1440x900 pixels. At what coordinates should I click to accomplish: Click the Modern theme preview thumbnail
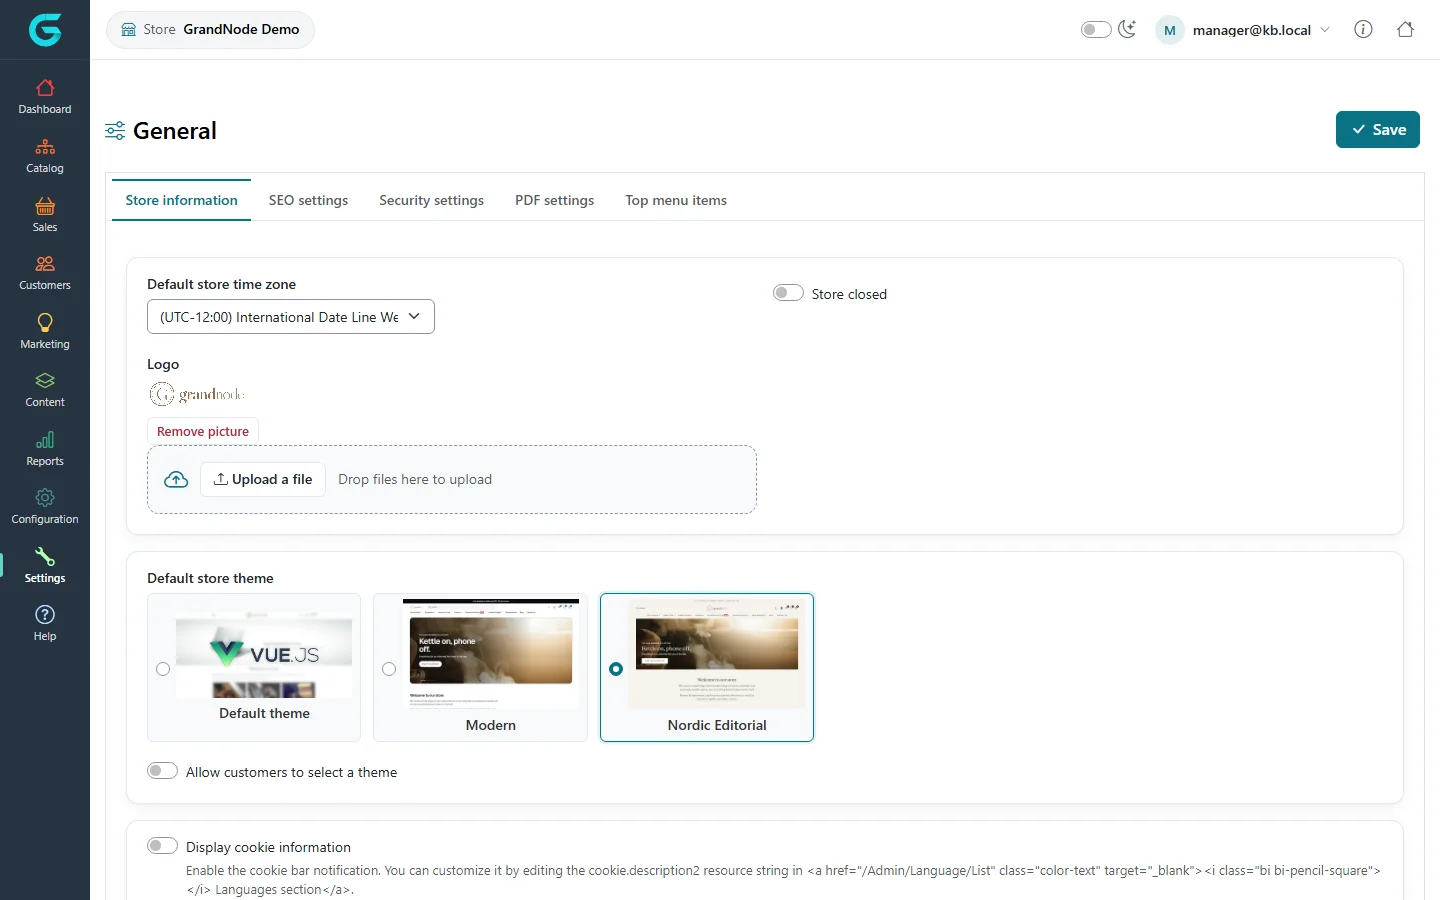pyautogui.click(x=491, y=654)
